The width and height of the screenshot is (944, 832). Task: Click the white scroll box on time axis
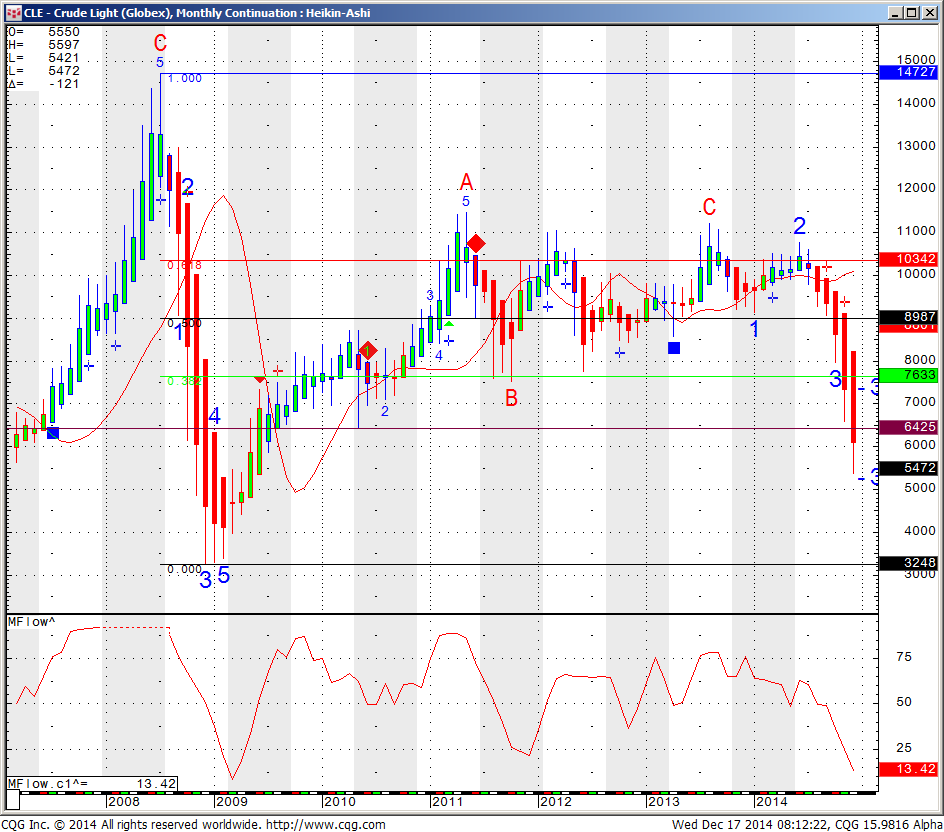14,801
